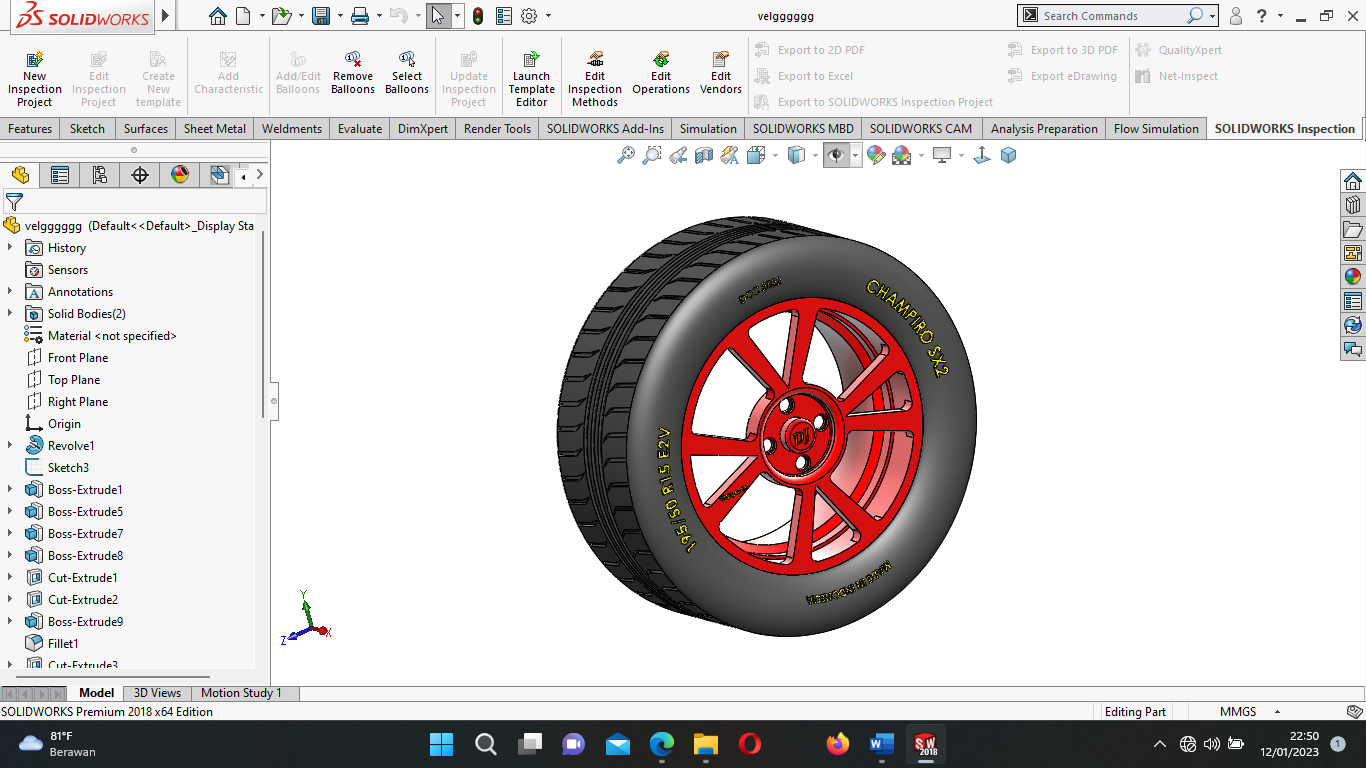
Task: Open Windows Start menu
Action: point(441,744)
